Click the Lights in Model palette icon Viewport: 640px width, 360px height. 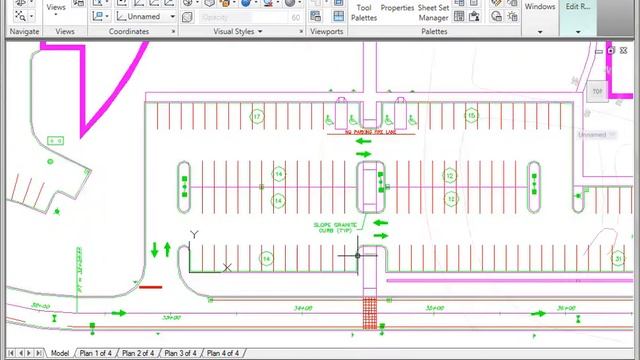click(512, 16)
